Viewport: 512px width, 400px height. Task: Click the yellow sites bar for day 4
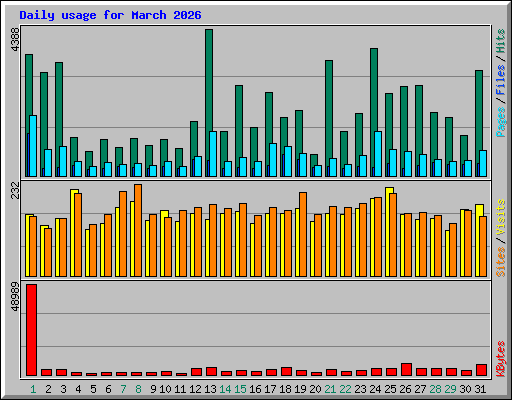73,233
